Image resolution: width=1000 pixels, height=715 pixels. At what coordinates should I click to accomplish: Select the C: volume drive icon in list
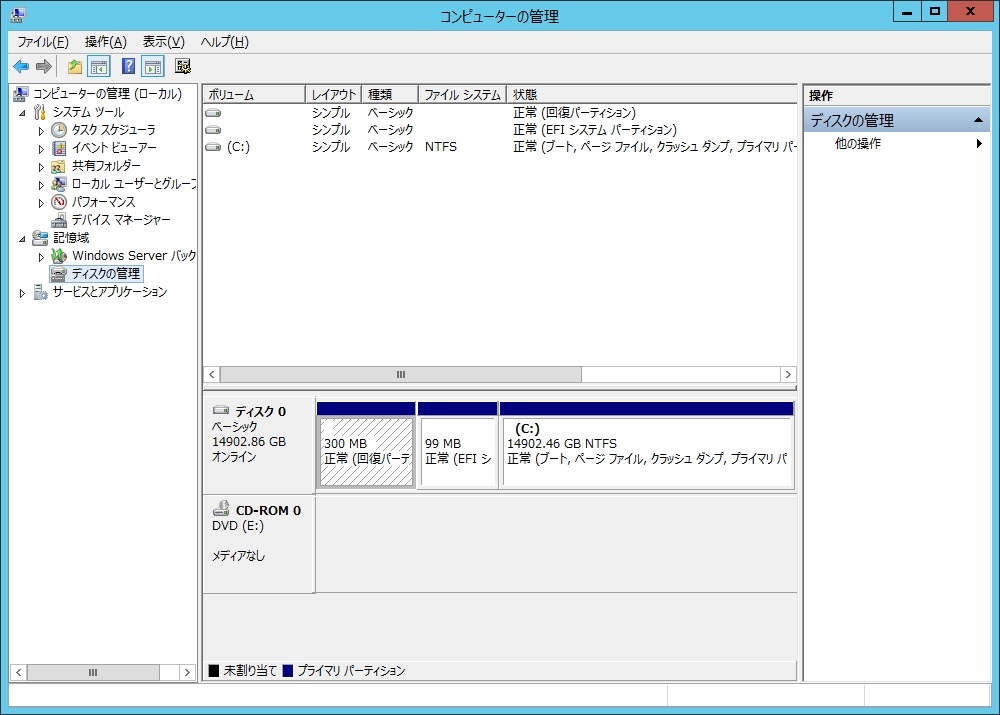click(x=213, y=147)
